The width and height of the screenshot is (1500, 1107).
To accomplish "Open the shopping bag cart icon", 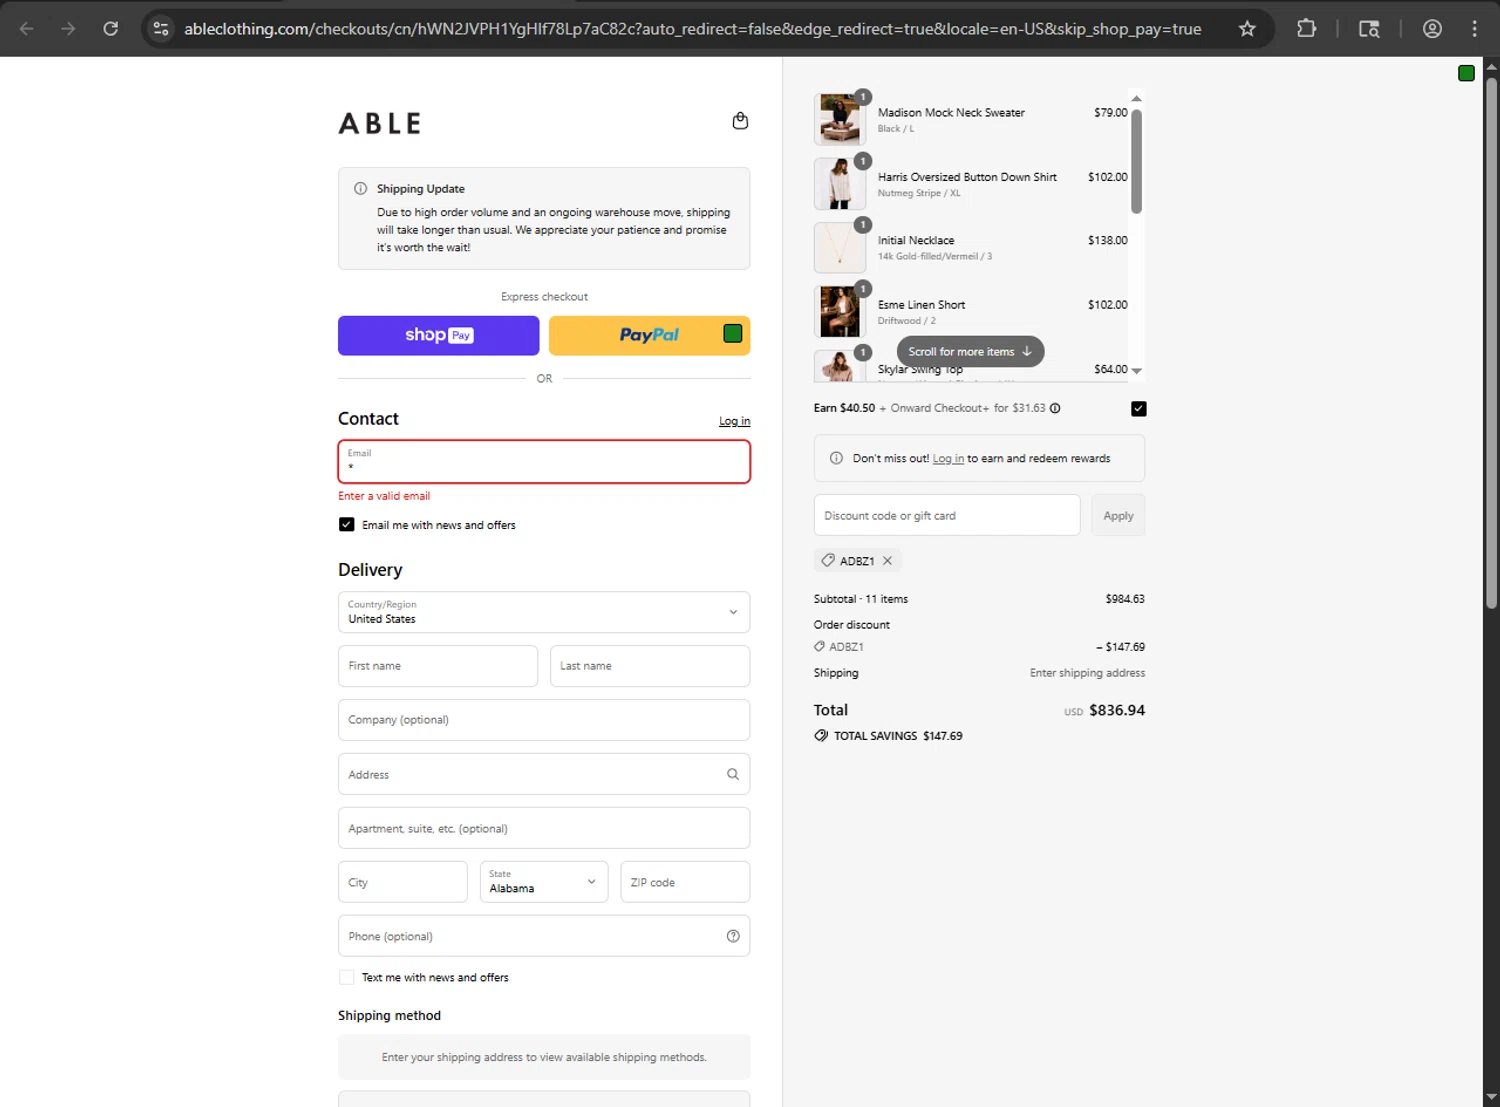I will (740, 121).
